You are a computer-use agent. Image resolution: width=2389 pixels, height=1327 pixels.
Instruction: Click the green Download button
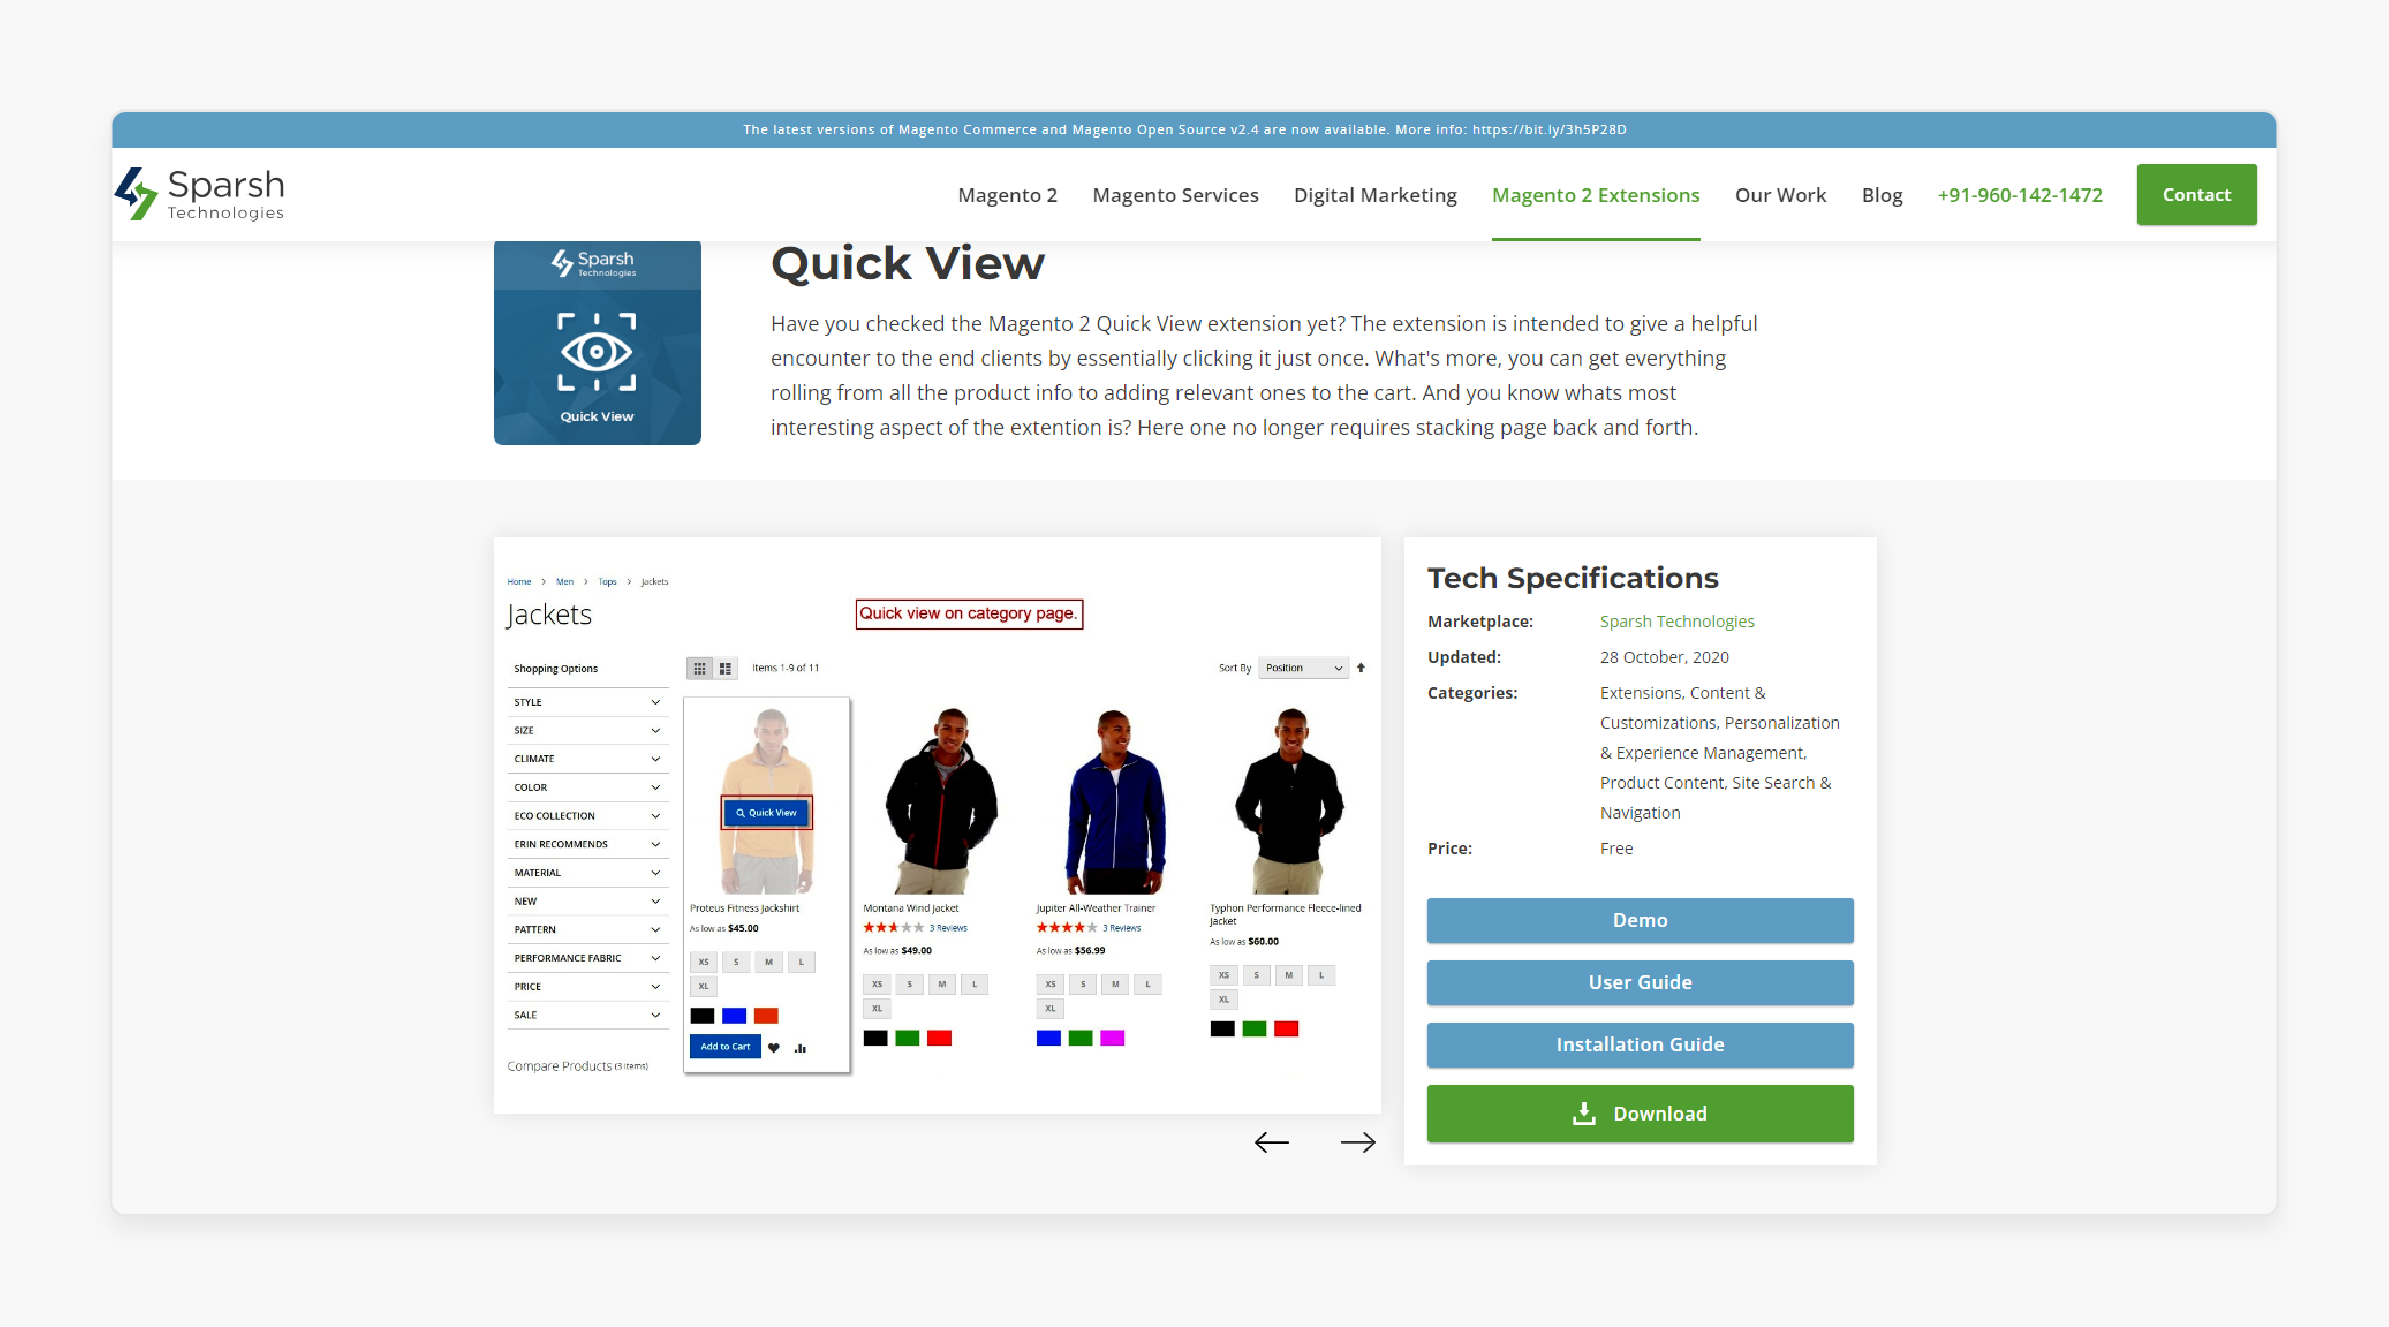(x=1640, y=1113)
